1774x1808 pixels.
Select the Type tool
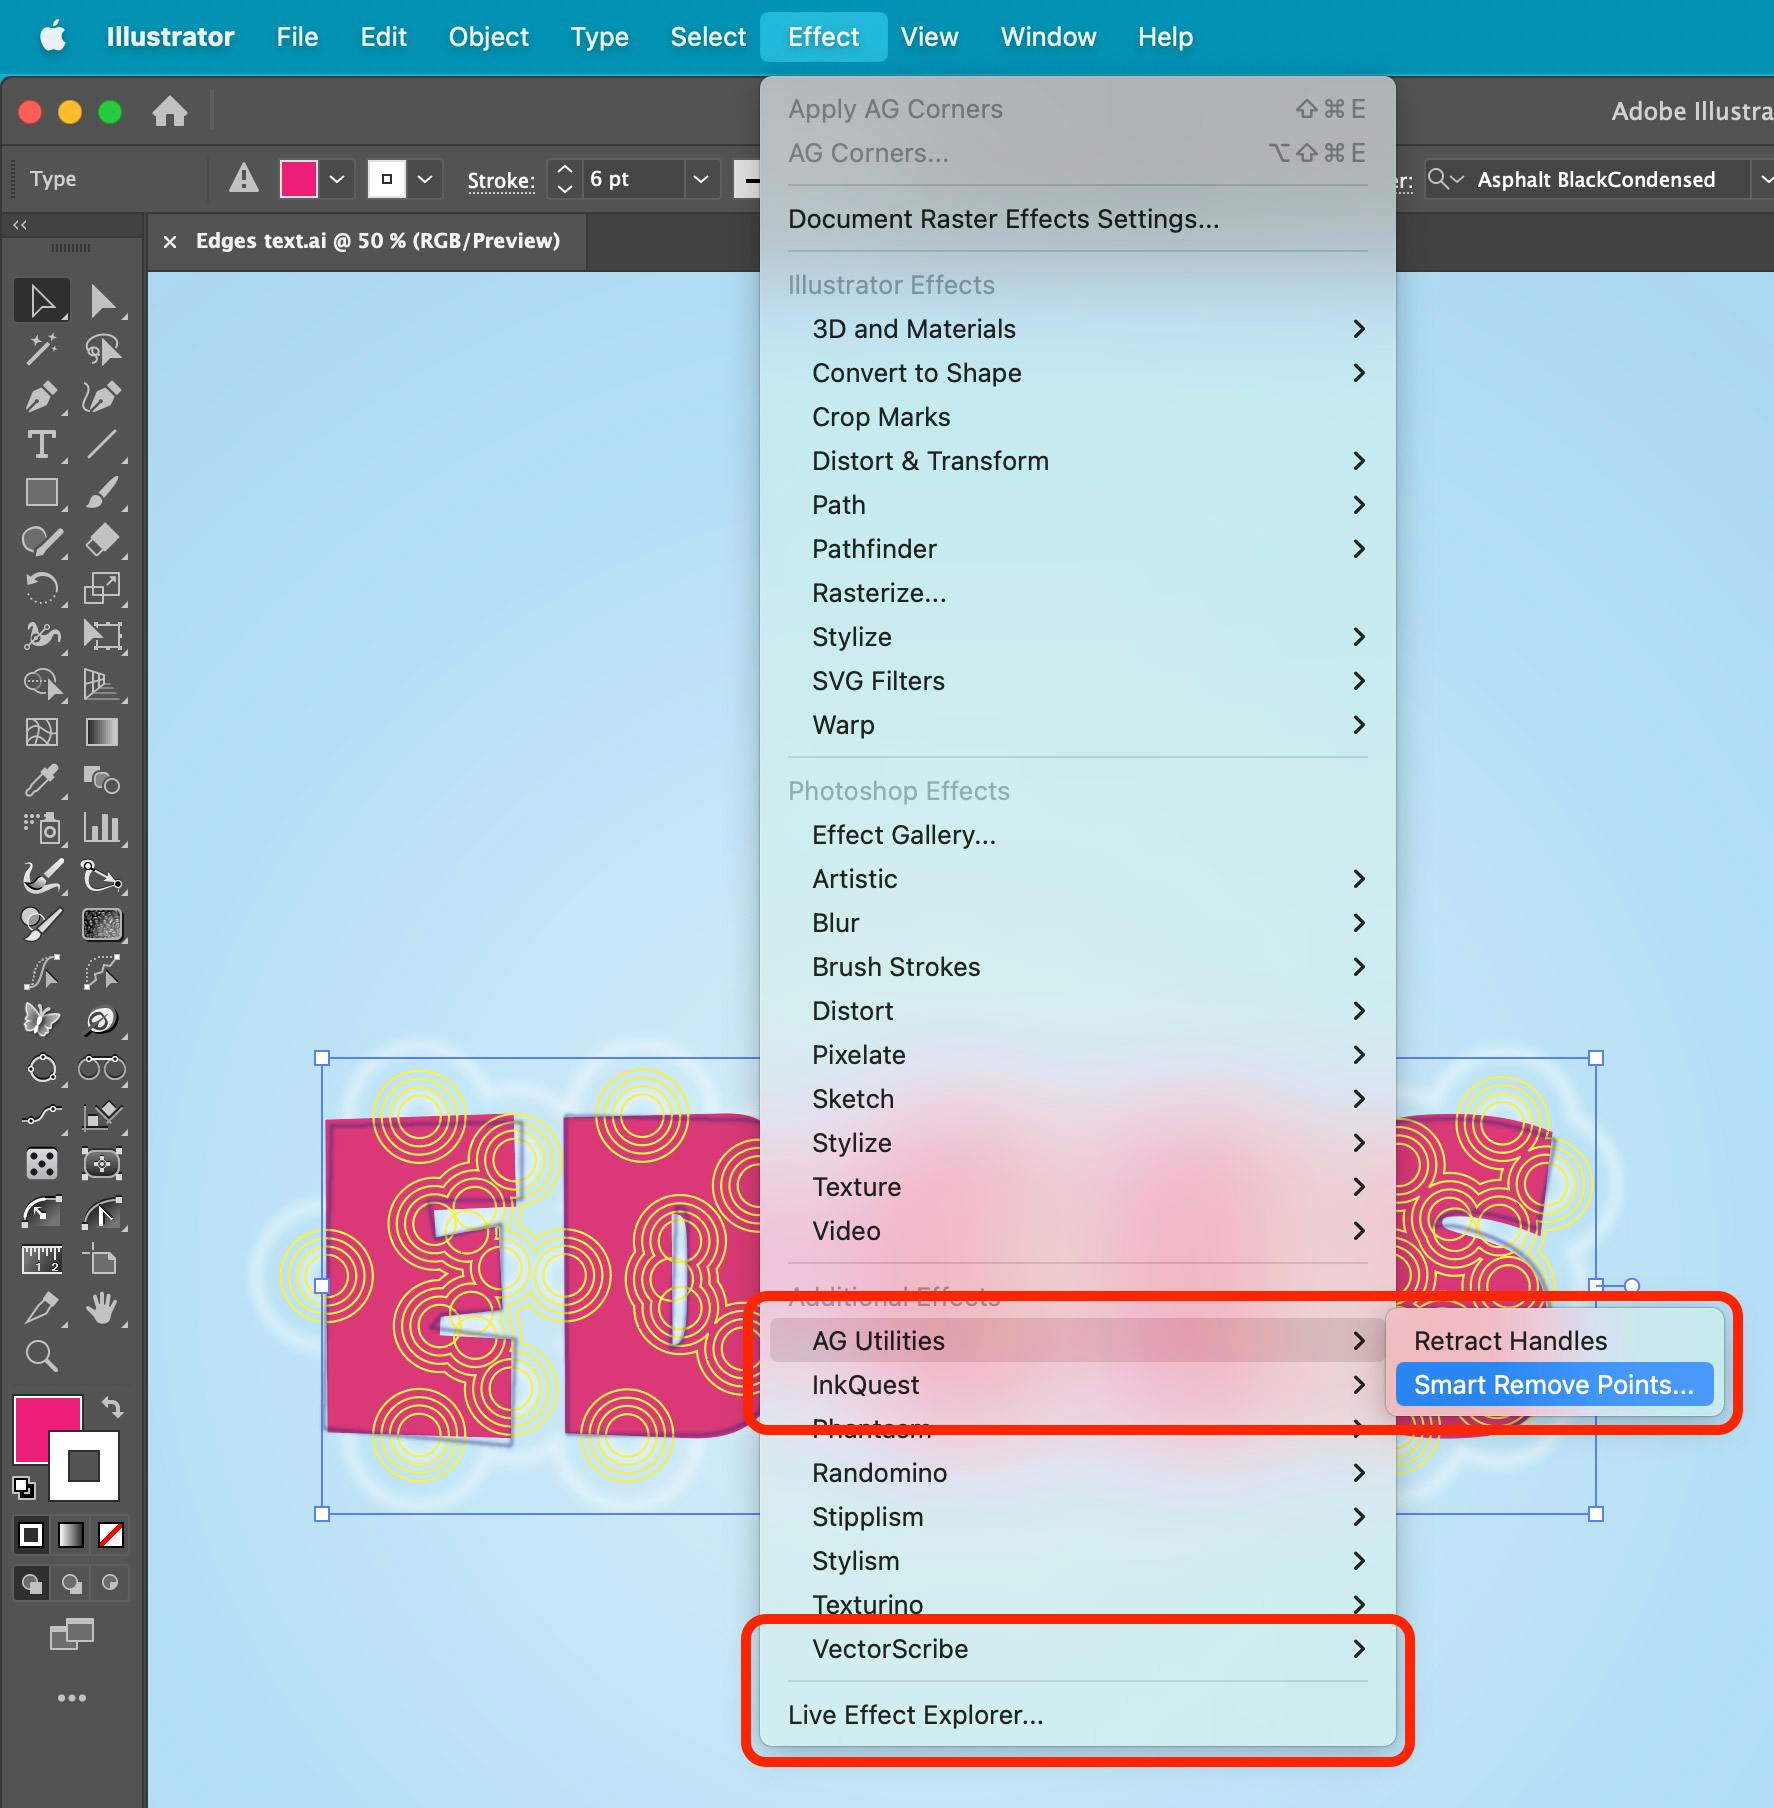pos(42,445)
